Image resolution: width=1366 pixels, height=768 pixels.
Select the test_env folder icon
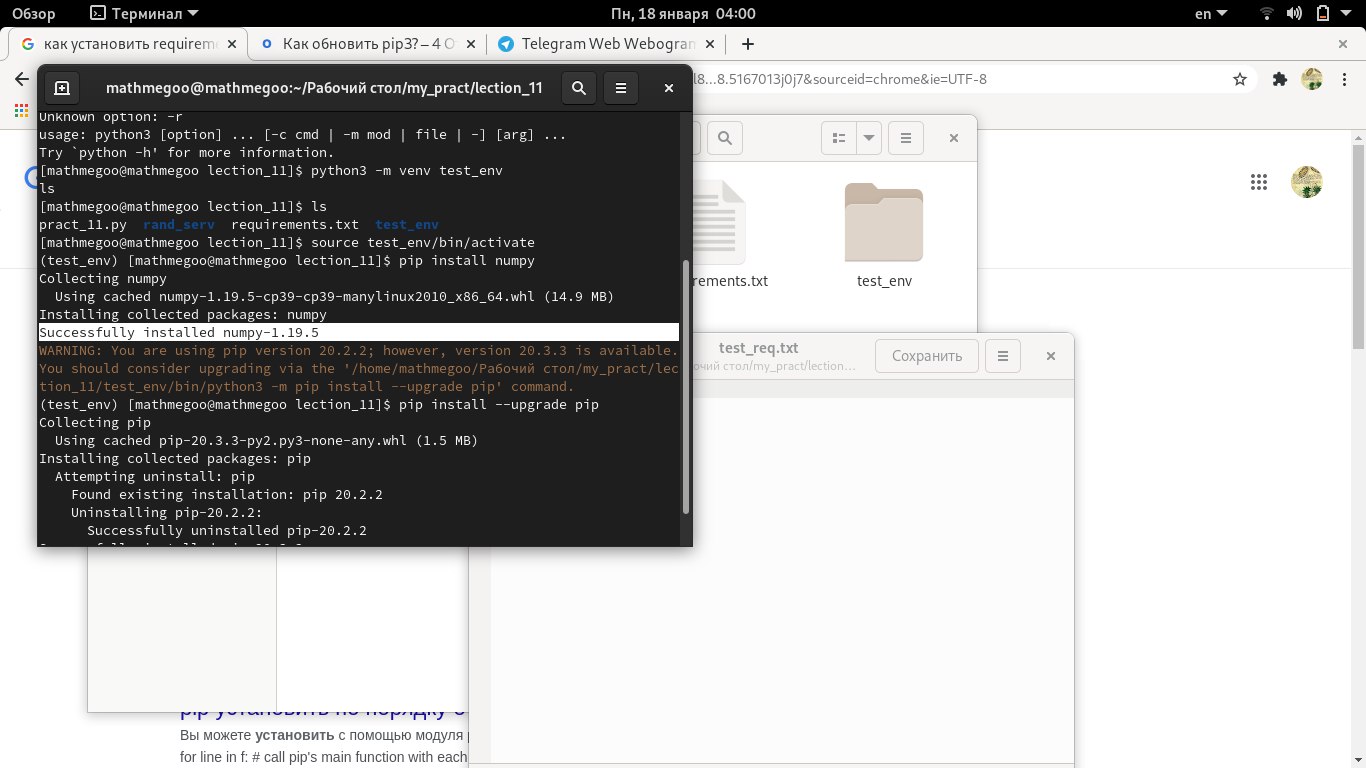click(x=884, y=222)
